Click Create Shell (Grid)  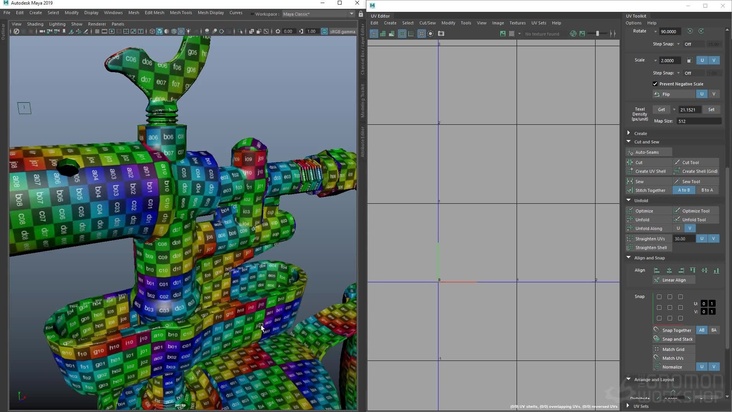pyautogui.click(x=696, y=171)
